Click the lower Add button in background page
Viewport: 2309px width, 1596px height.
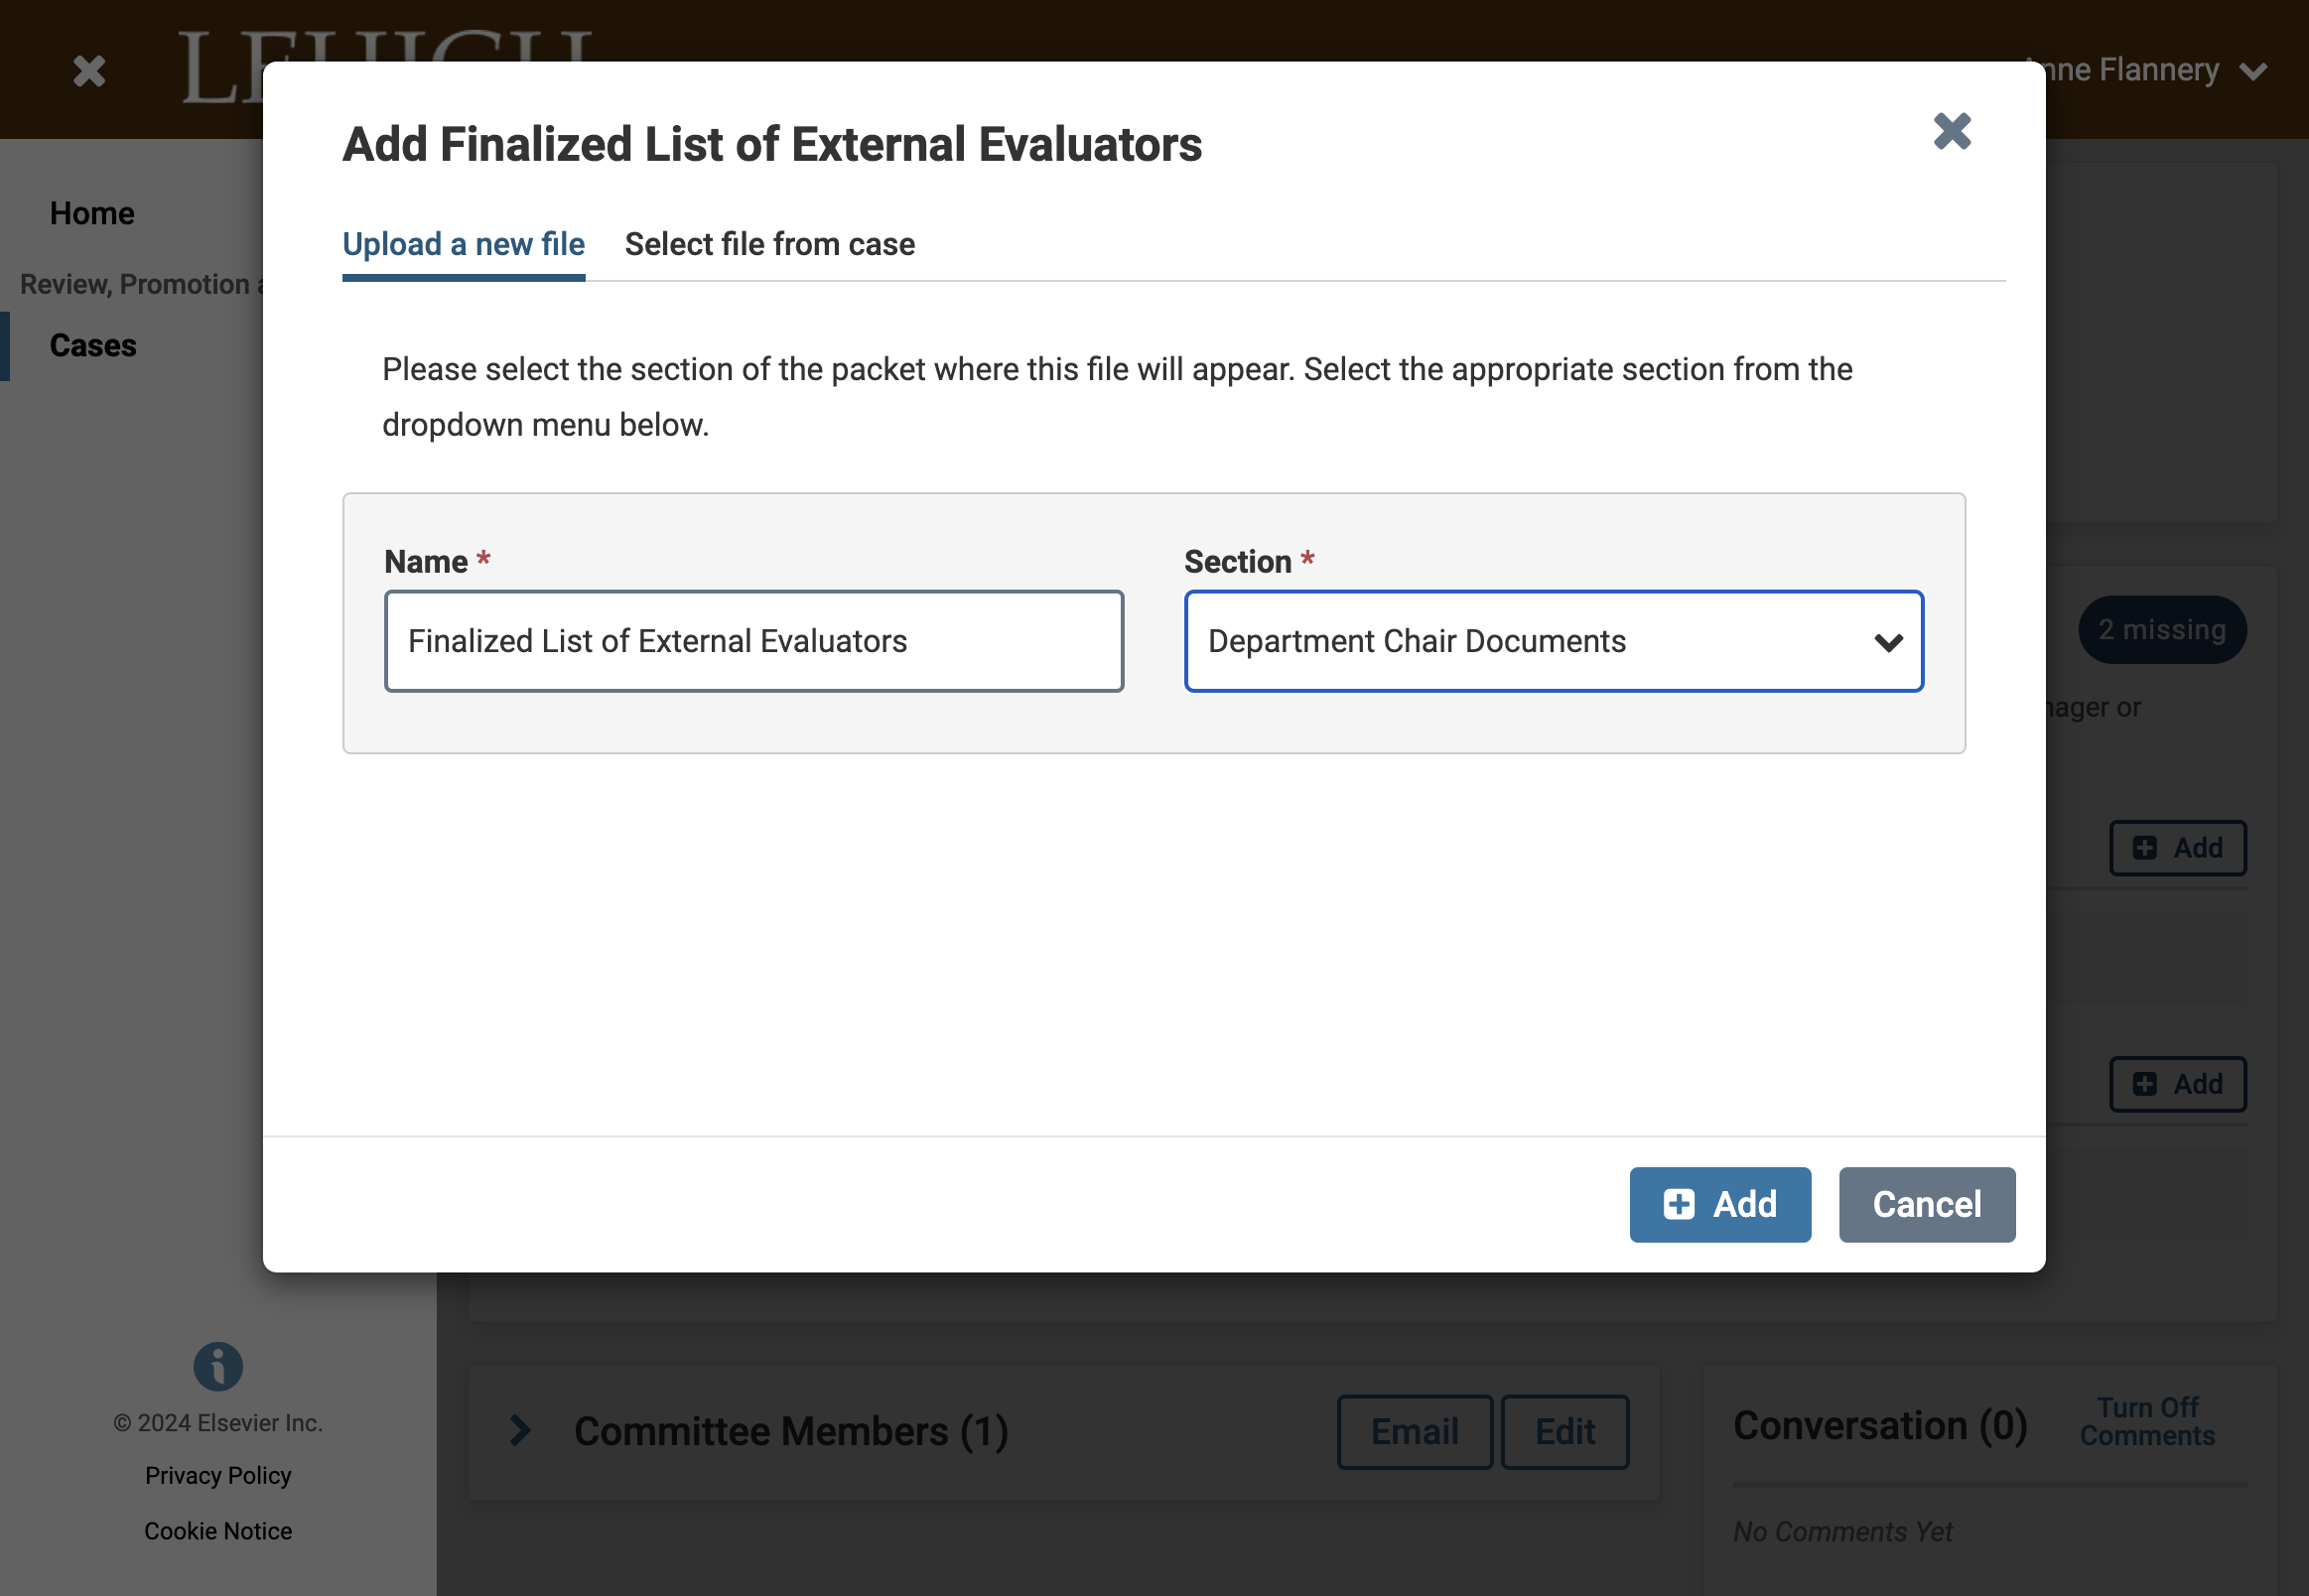coord(2177,1084)
